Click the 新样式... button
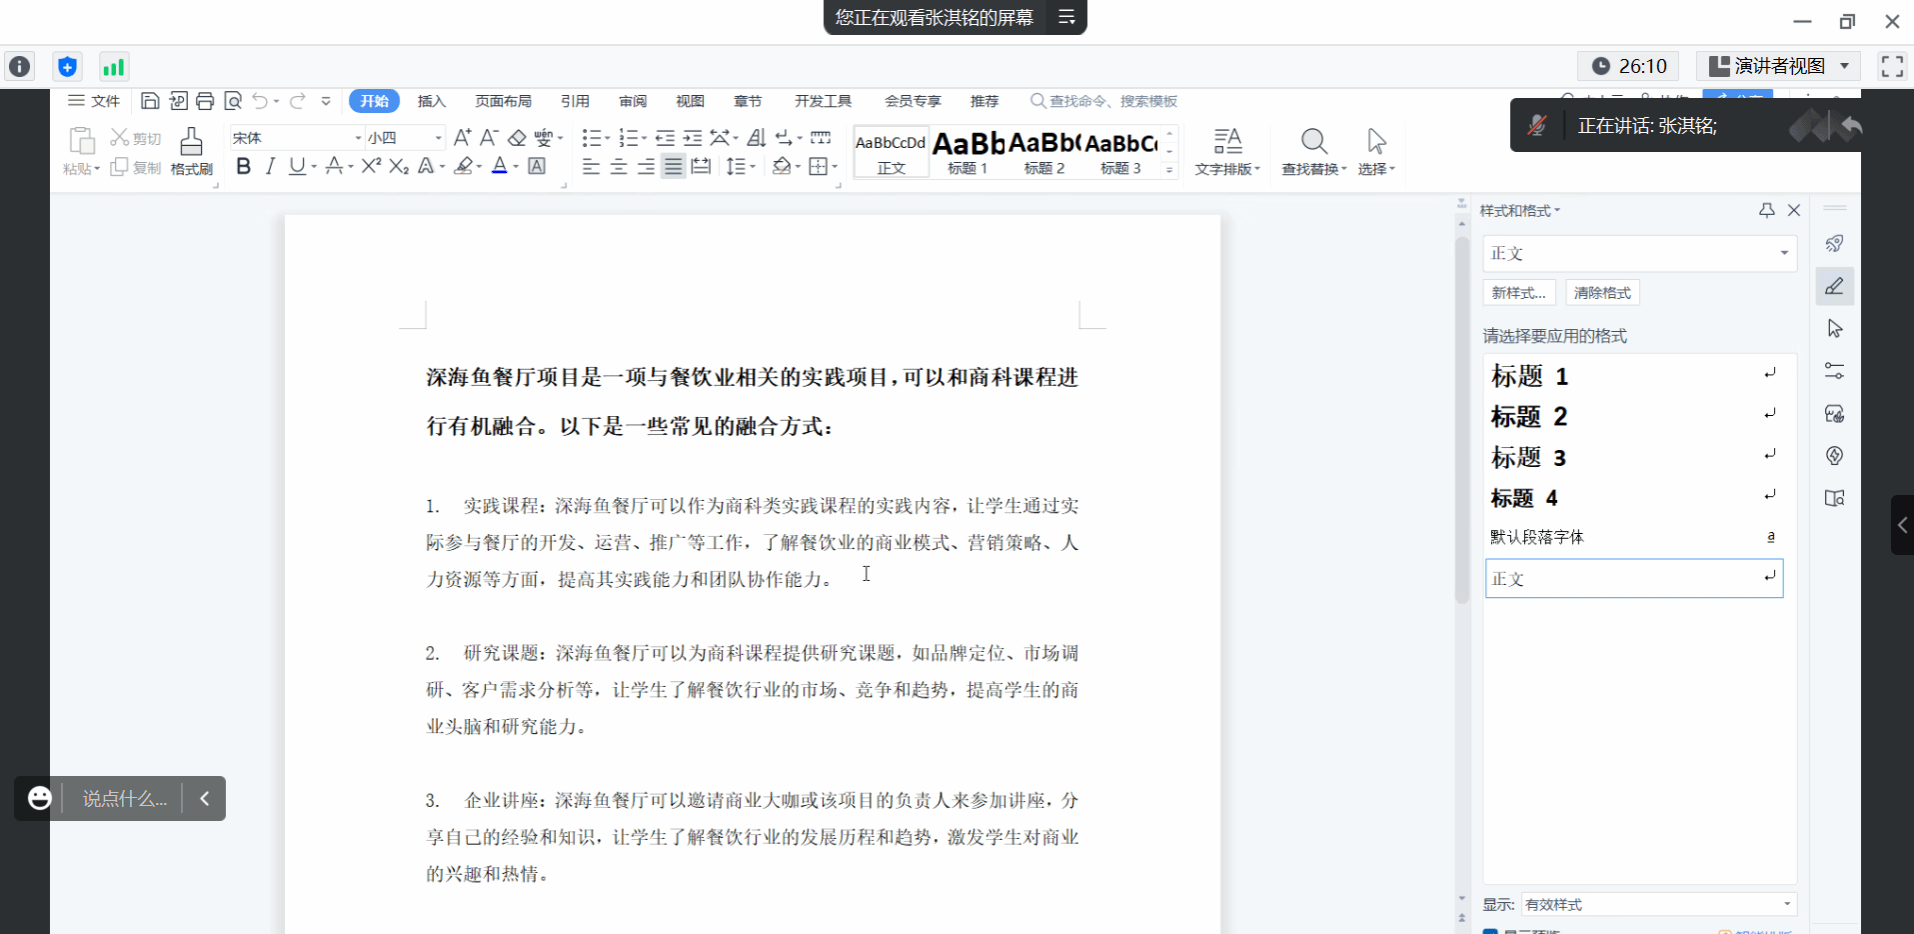 (x=1518, y=293)
